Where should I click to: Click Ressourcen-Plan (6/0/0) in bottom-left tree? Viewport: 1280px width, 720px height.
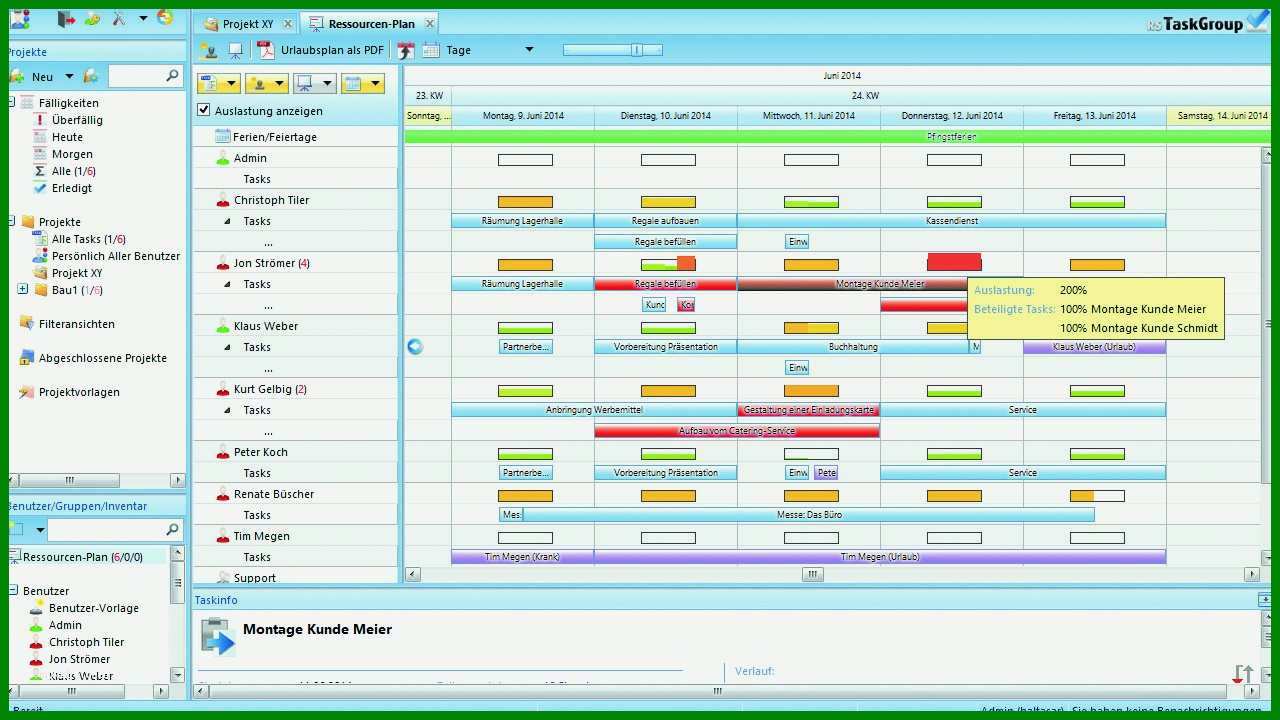click(x=83, y=557)
